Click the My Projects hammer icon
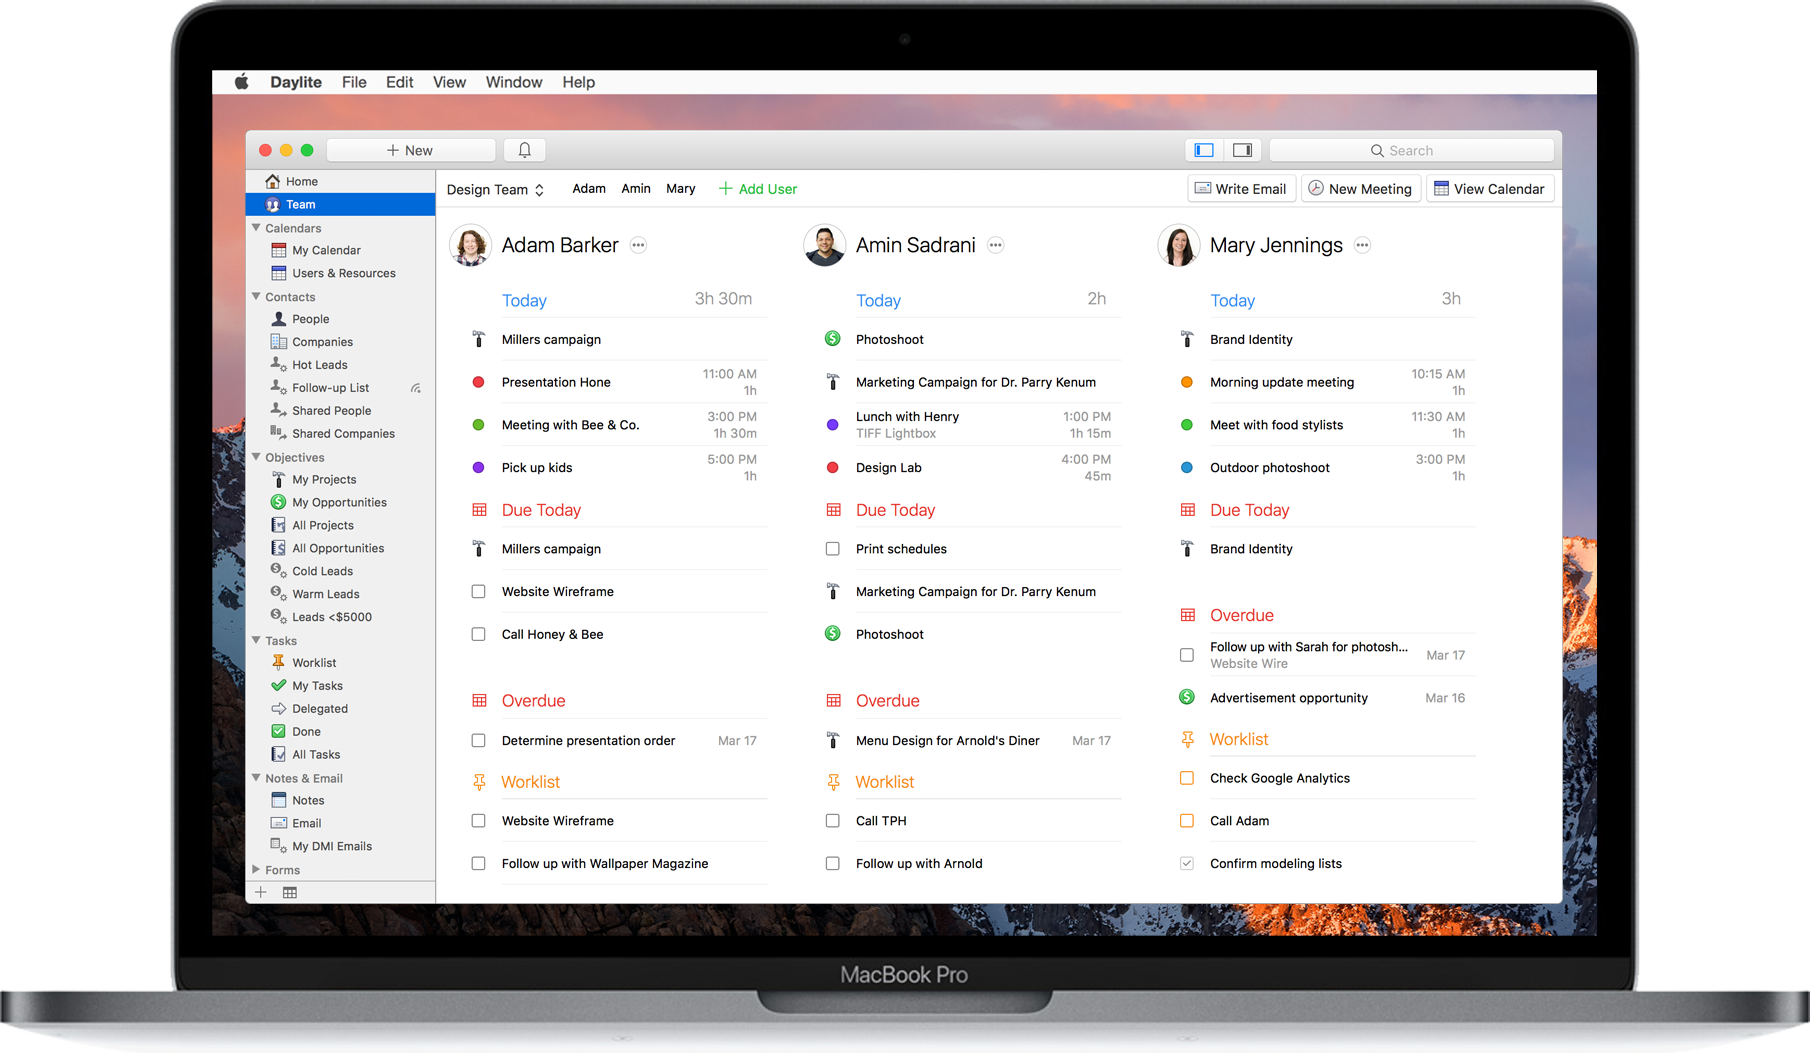The image size is (1810, 1053). point(279,479)
